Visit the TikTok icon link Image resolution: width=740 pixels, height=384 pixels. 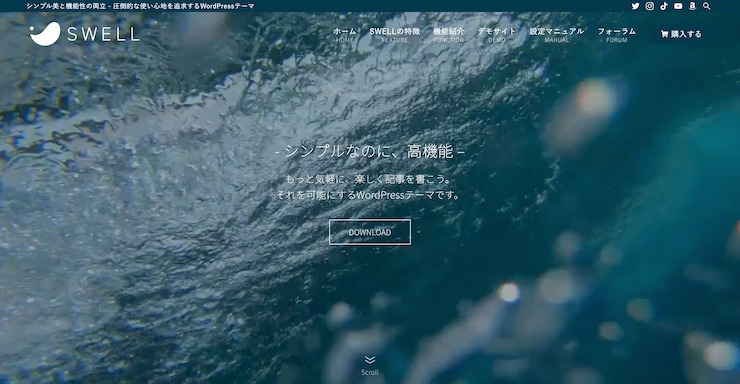tap(664, 6)
